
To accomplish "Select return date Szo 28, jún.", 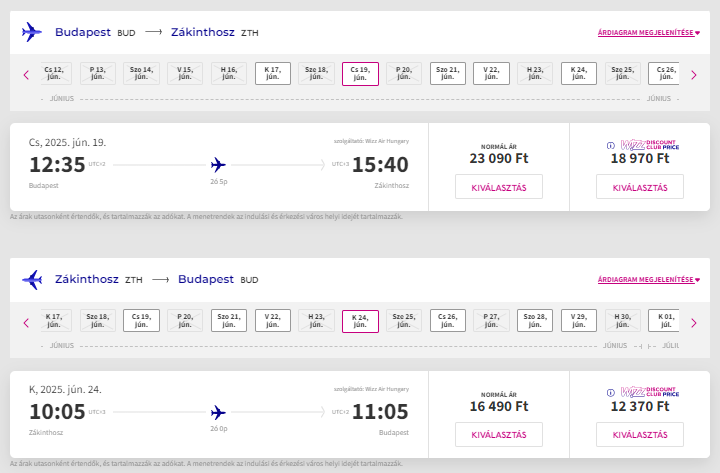I will pos(535,321).
